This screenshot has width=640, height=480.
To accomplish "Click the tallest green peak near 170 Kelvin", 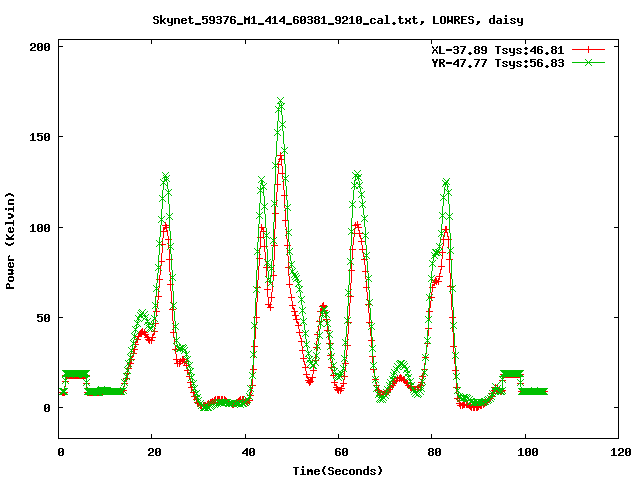I will coord(280,101).
